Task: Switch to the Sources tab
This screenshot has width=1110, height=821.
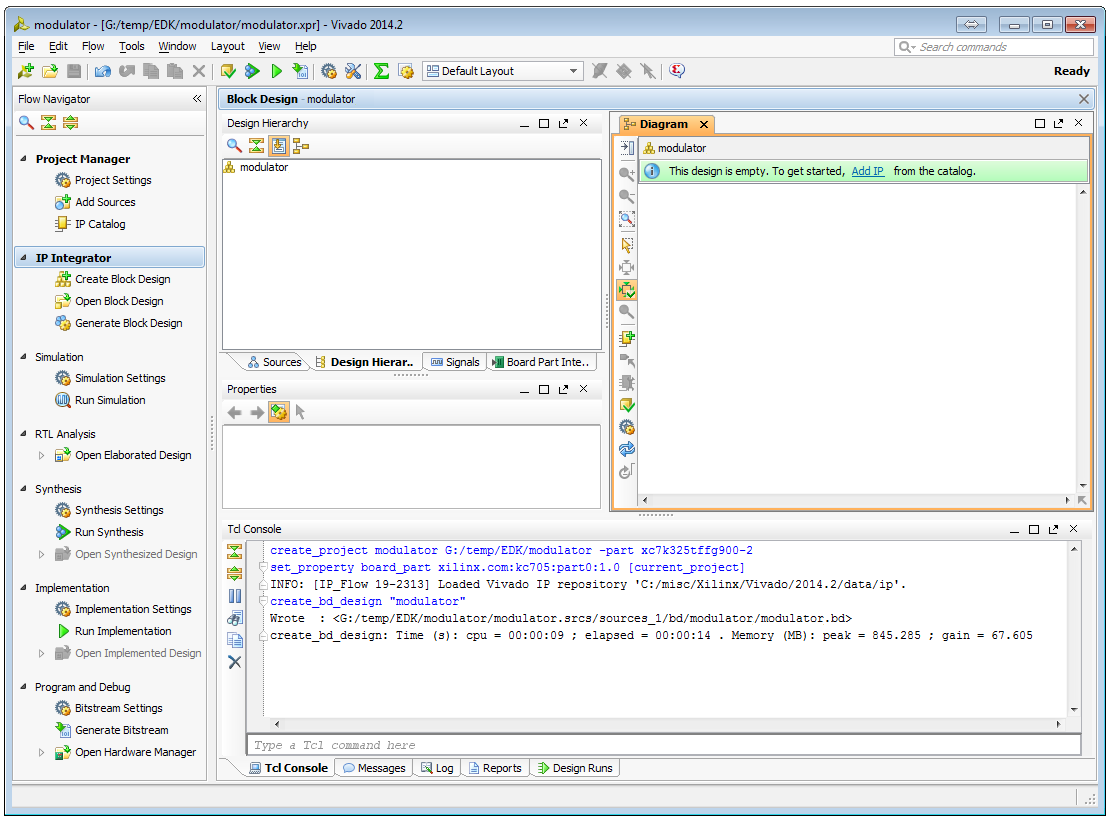Action: 274,362
